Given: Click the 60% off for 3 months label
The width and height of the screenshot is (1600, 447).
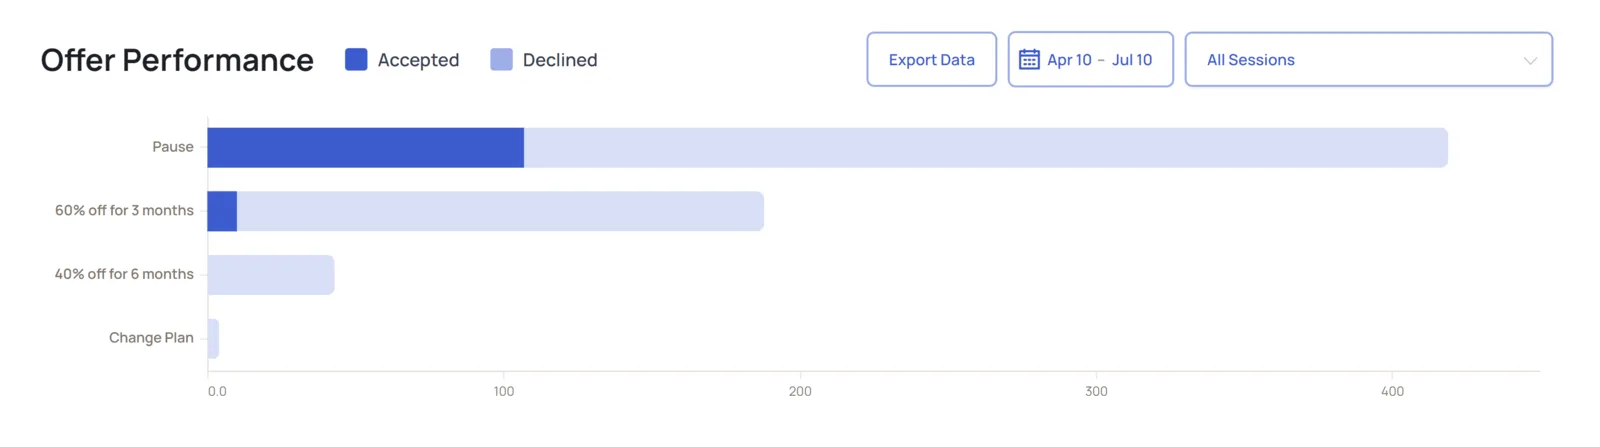Looking at the screenshot, I should (x=124, y=211).
